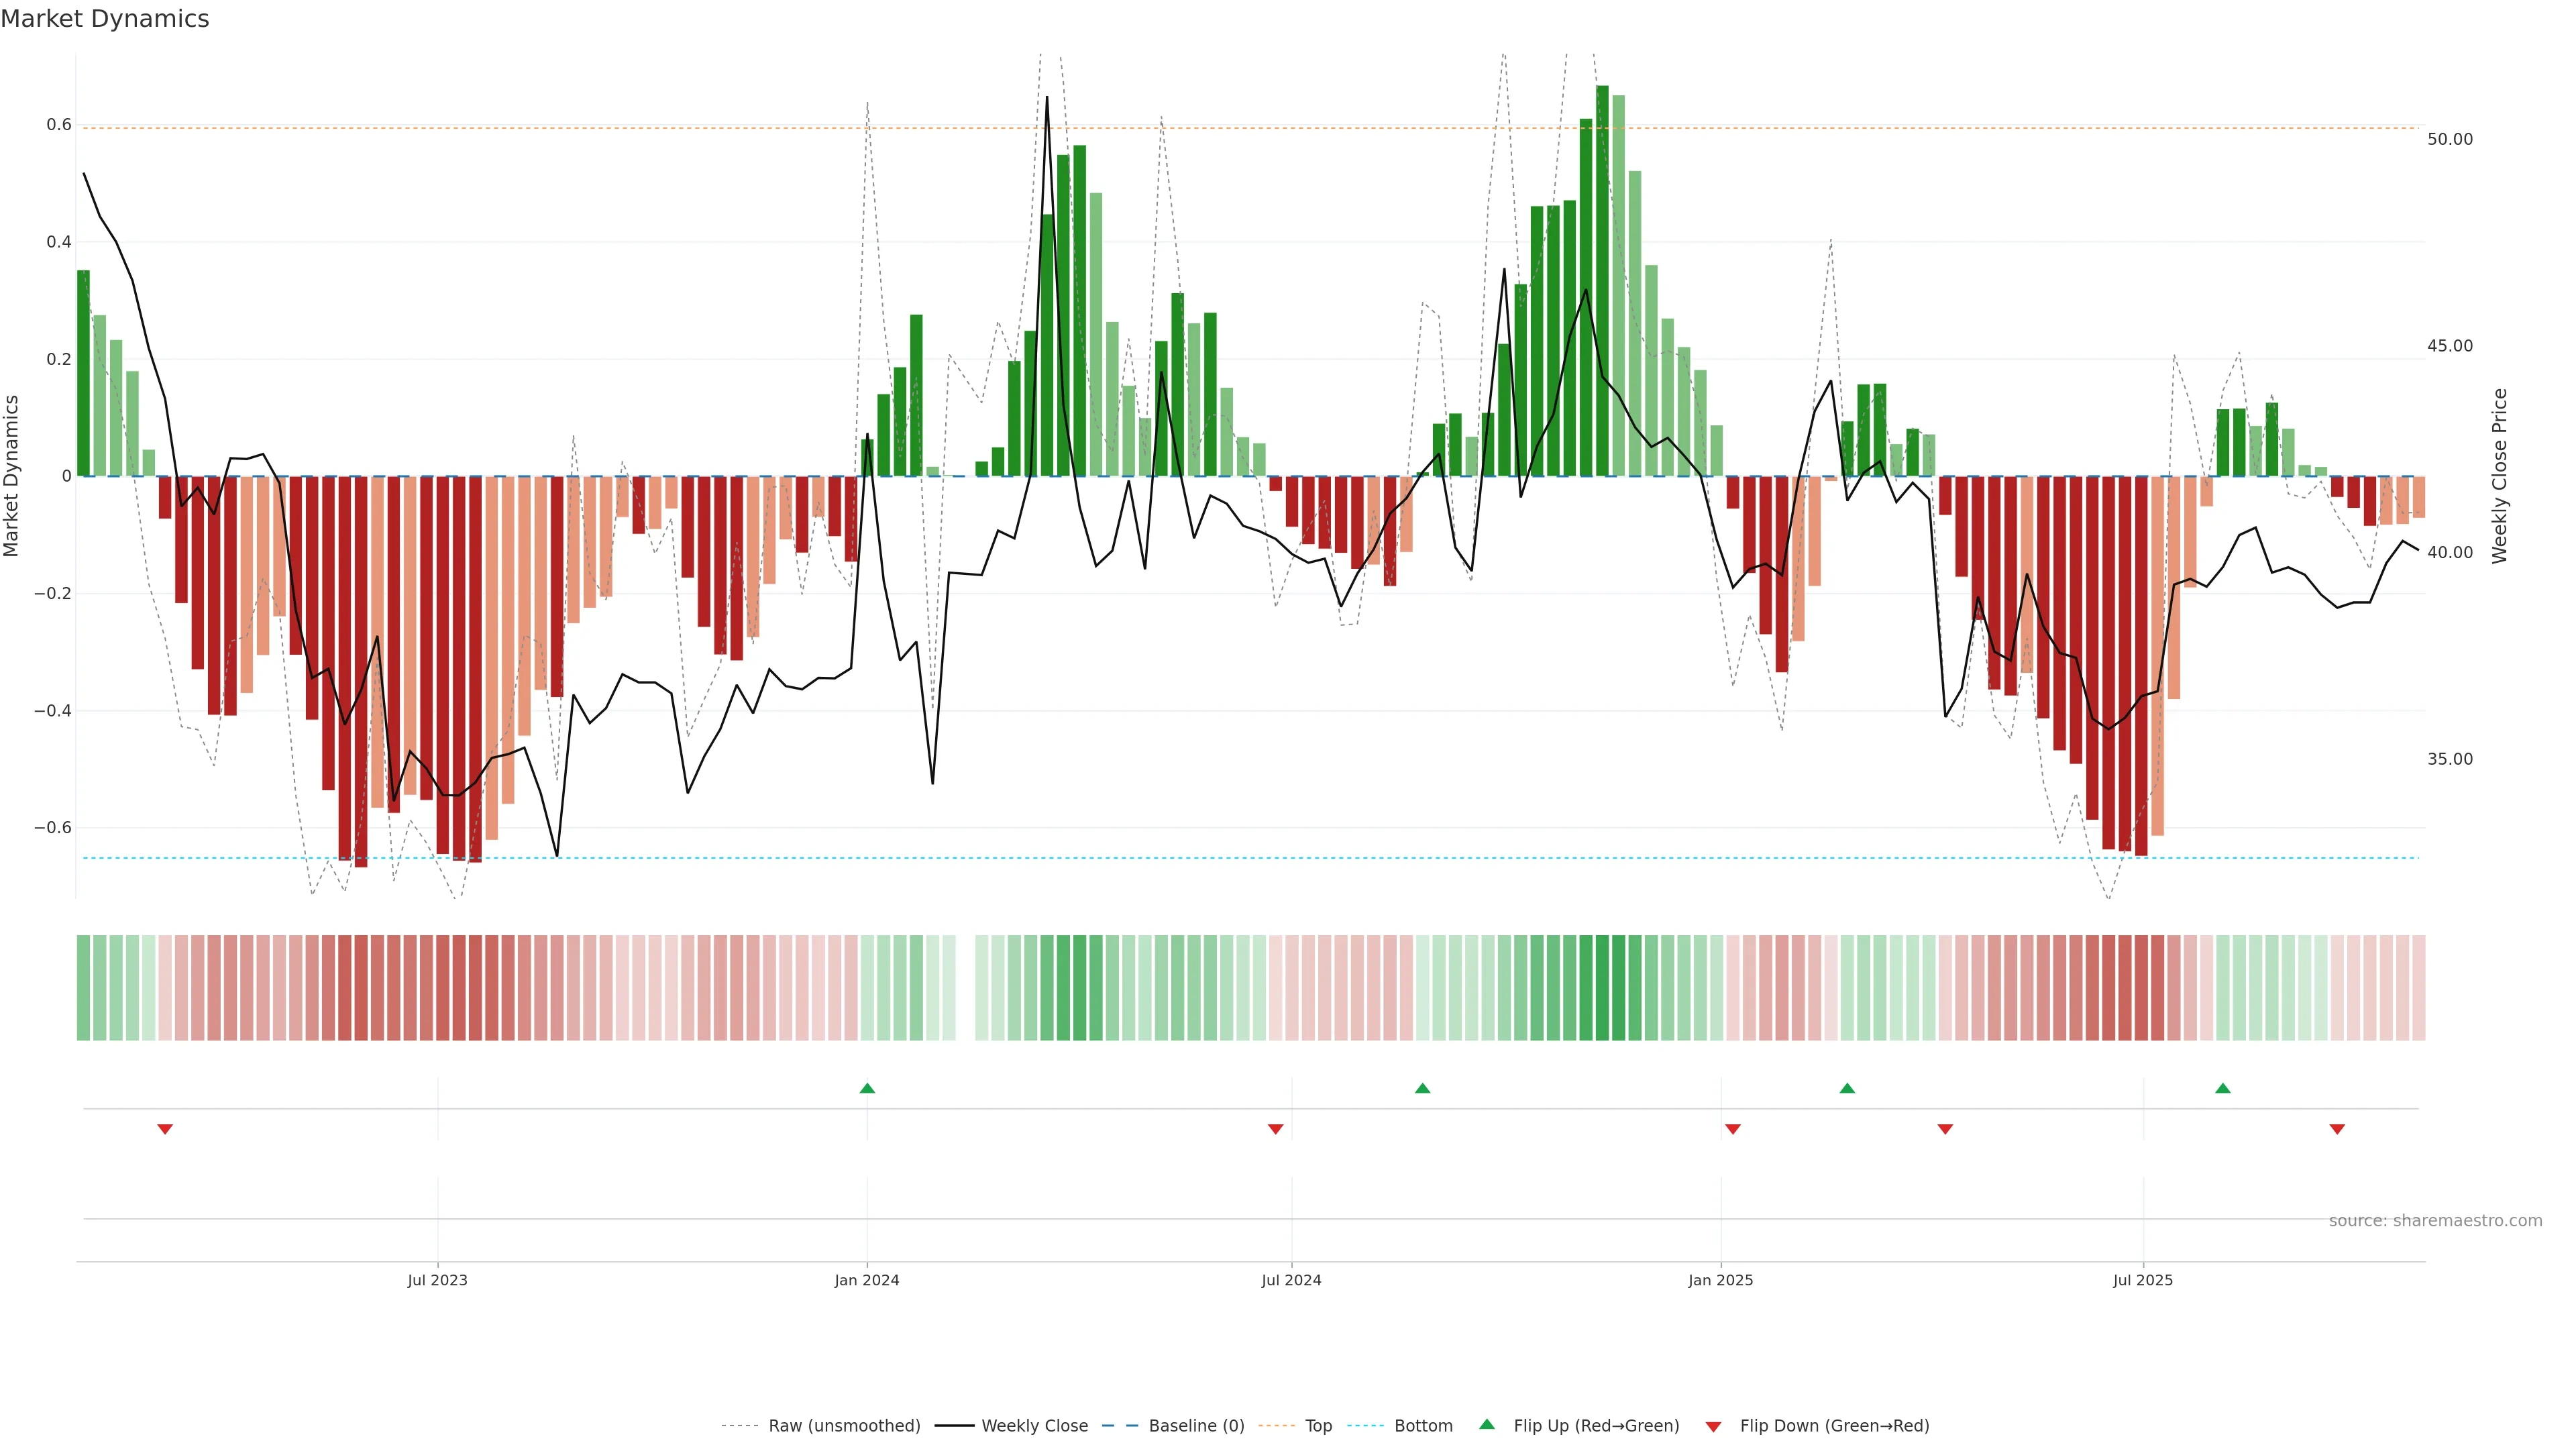
Task: Click the rightmost red flip-down triangle marker
Action: (2337, 1129)
